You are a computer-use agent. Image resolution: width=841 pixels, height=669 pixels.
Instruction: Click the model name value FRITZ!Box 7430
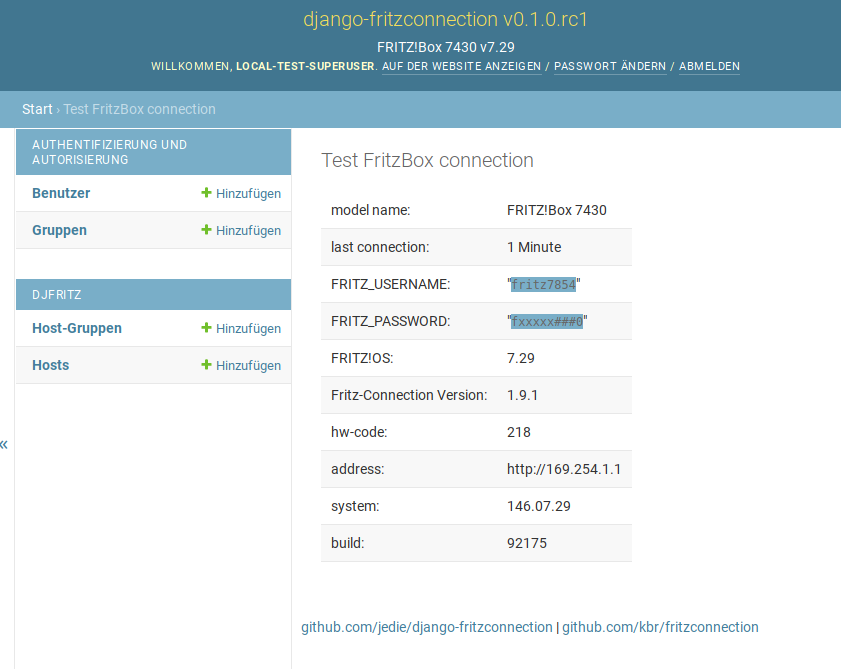(557, 210)
